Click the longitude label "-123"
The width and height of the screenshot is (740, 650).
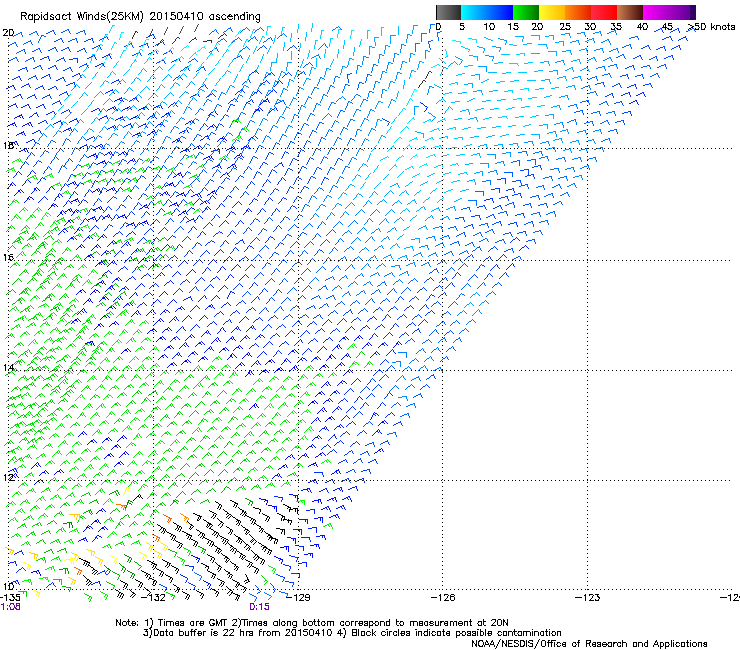pyautogui.click(x=588, y=598)
